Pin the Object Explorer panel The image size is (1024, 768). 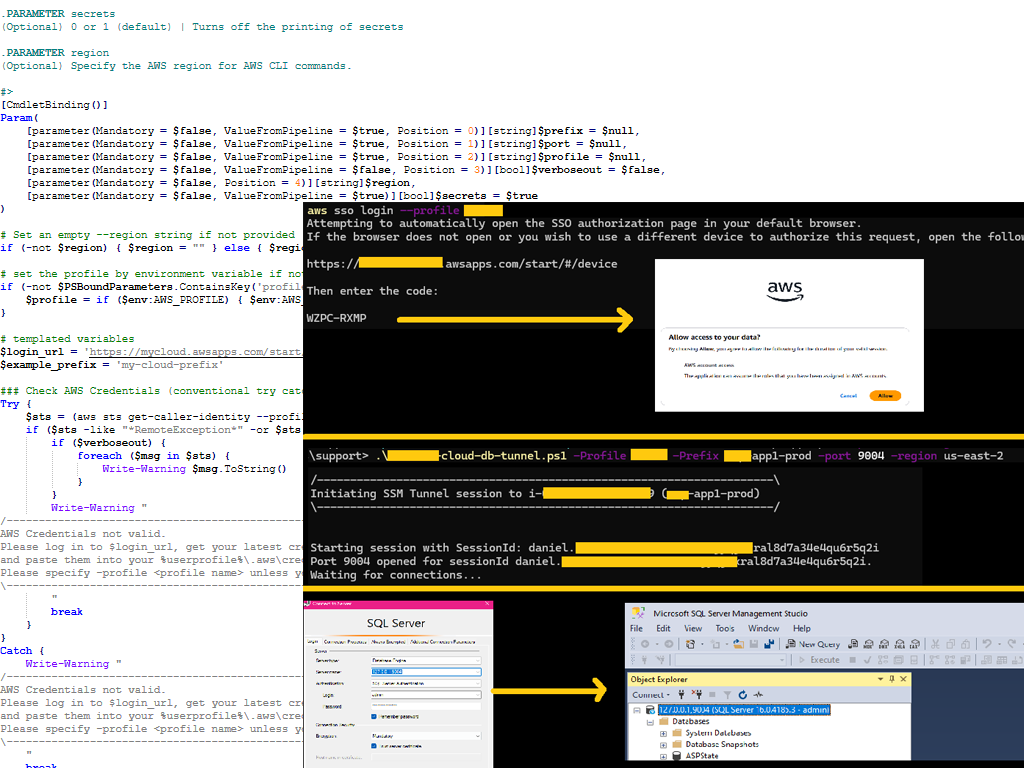click(891, 679)
